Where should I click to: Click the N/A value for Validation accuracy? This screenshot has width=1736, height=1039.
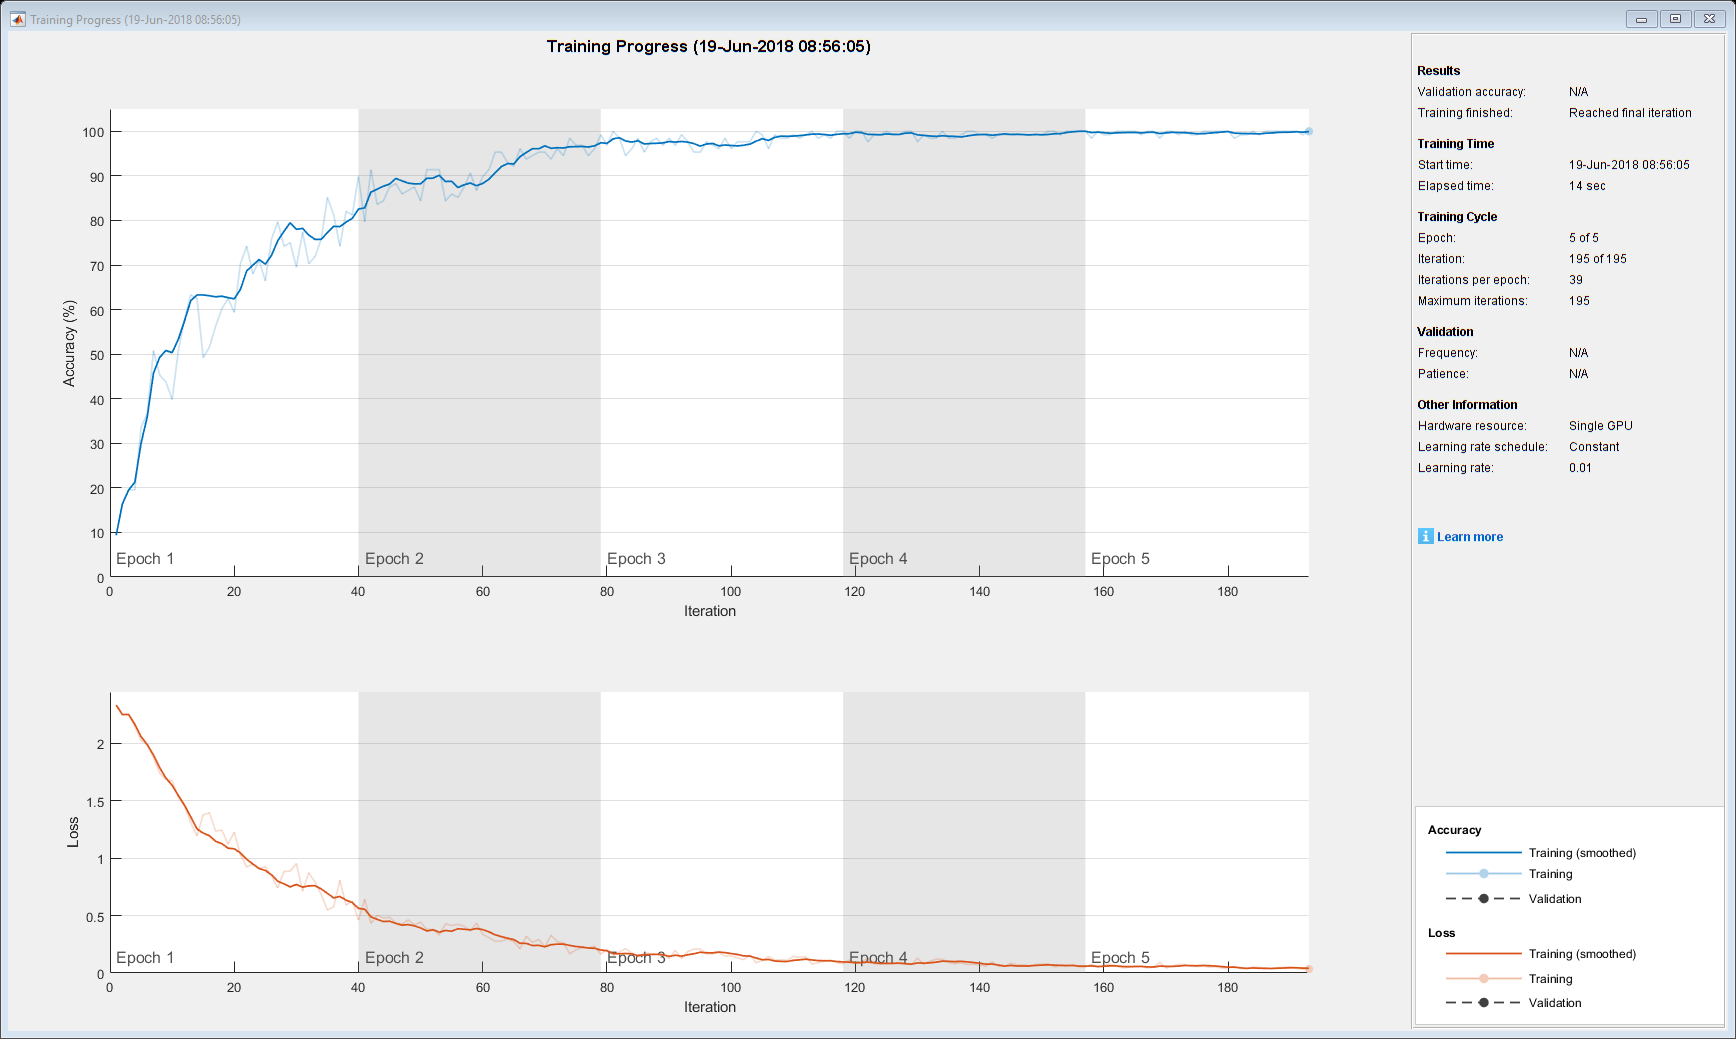1578,92
